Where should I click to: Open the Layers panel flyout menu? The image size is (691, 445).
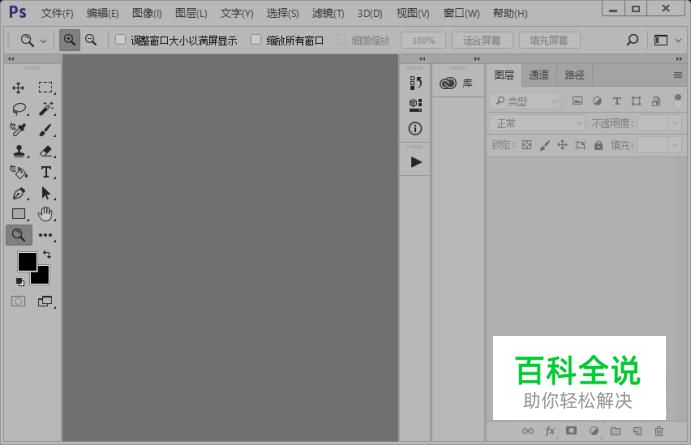(678, 75)
